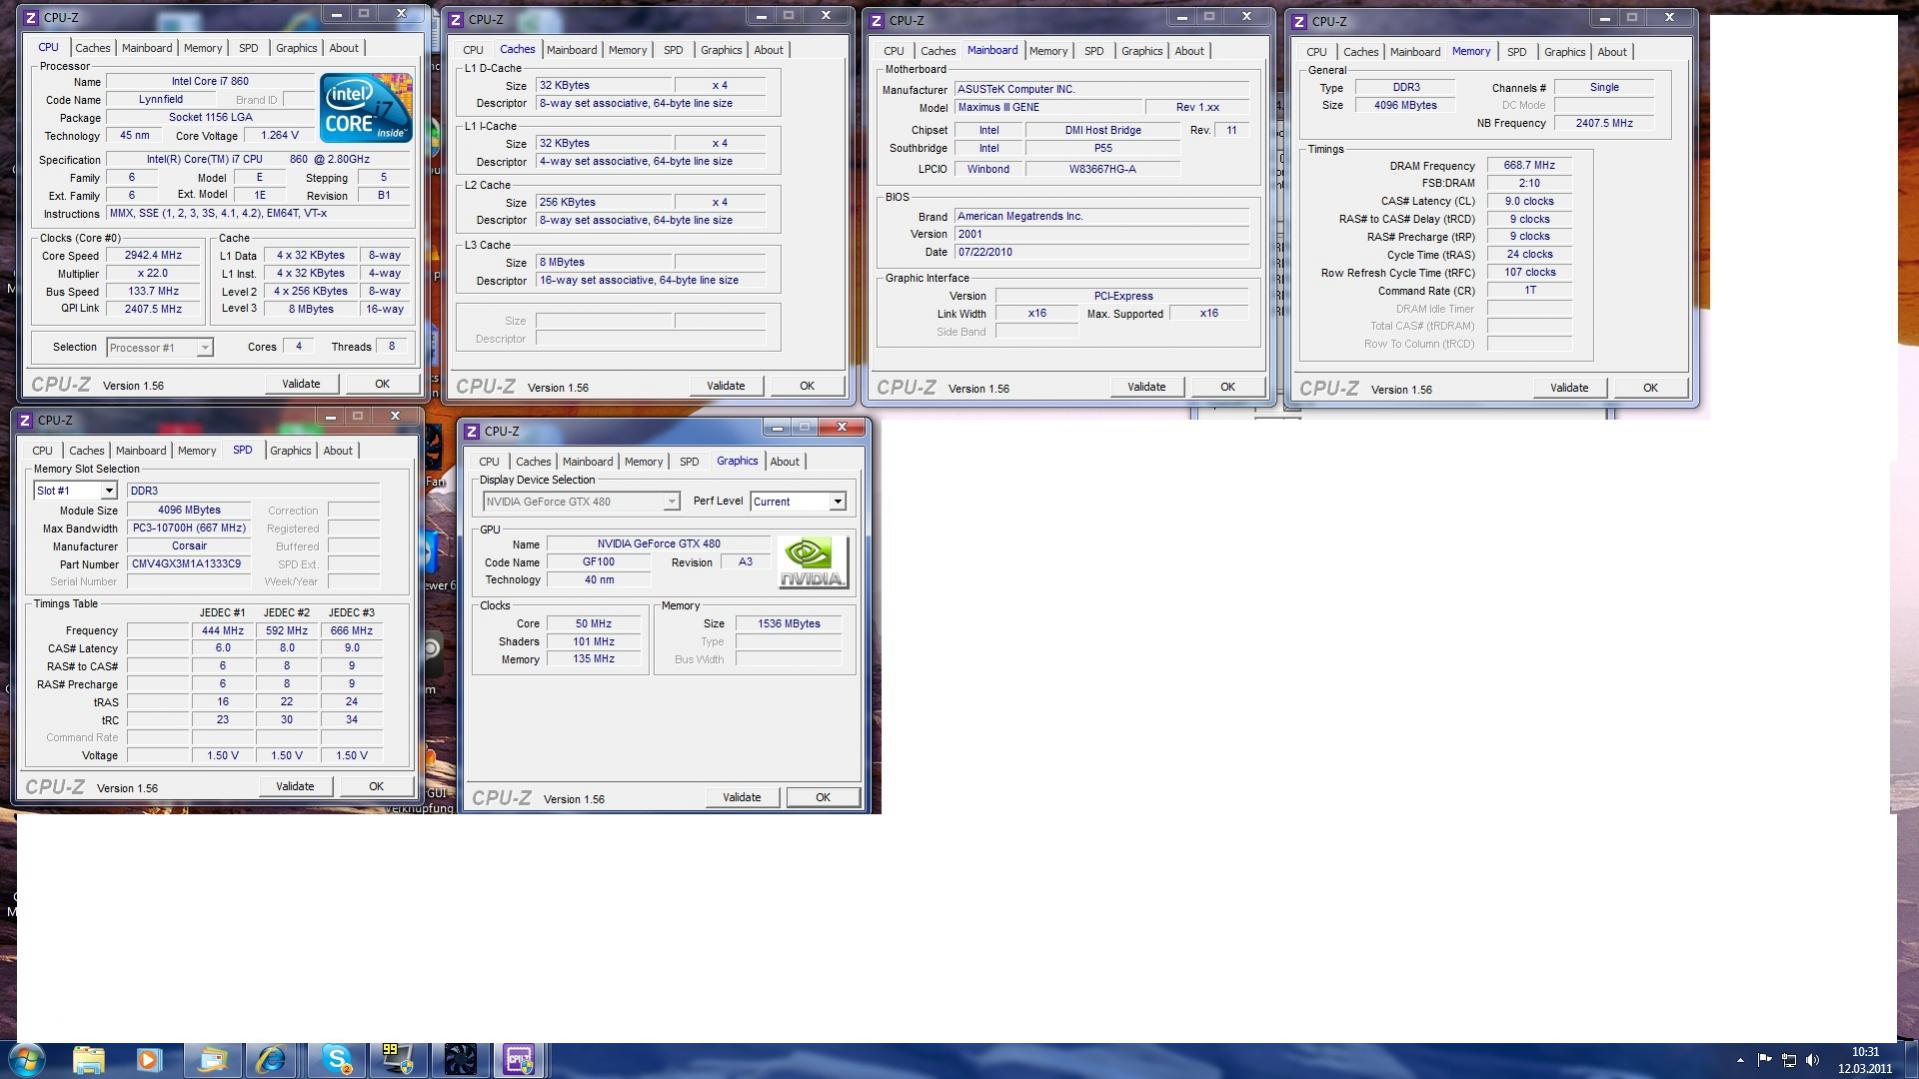Open Windows Media Player from taskbar
This screenshot has height=1079, width=1919.
[x=150, y=1060]
